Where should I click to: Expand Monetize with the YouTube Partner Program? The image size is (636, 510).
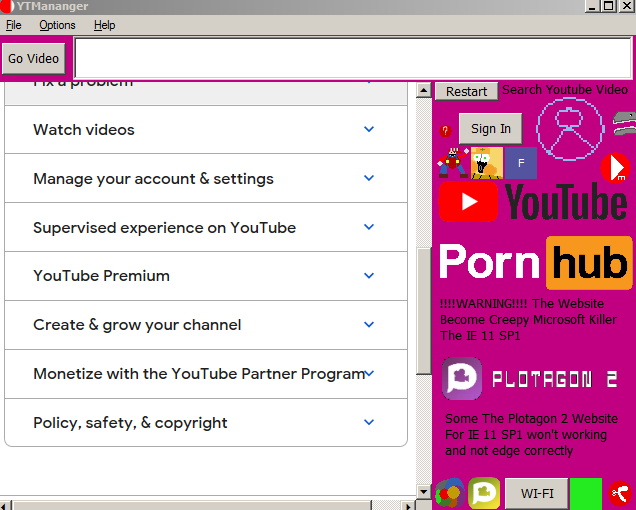click(x=206, y=374)
